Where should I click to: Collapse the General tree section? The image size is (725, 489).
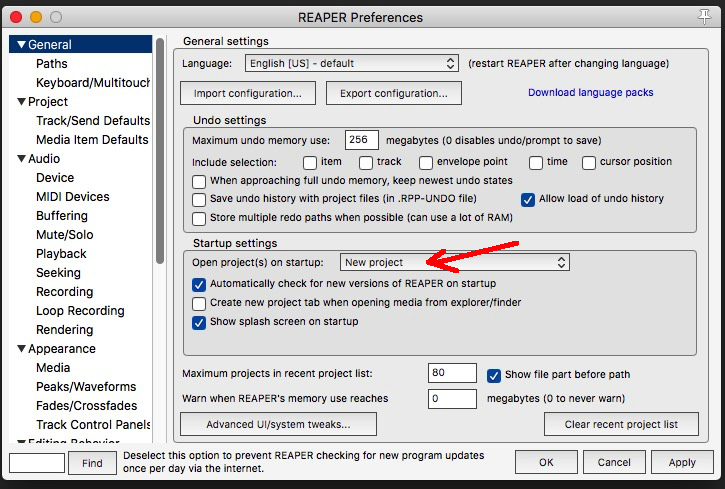(21, 45)
